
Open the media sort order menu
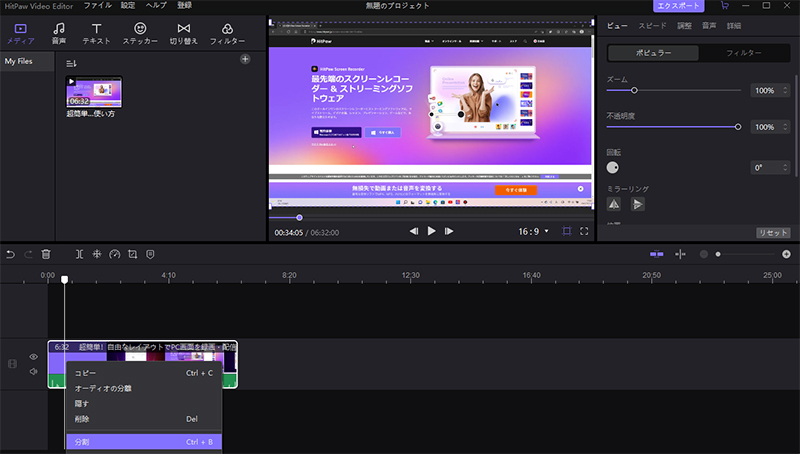click(x=71, y=62)
